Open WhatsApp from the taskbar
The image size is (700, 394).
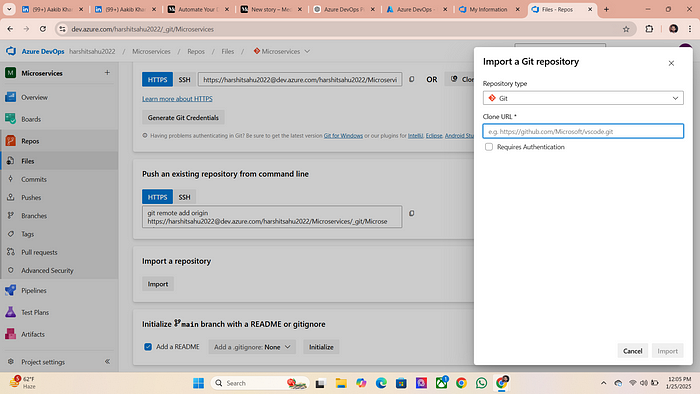click(x=481, y=383)
